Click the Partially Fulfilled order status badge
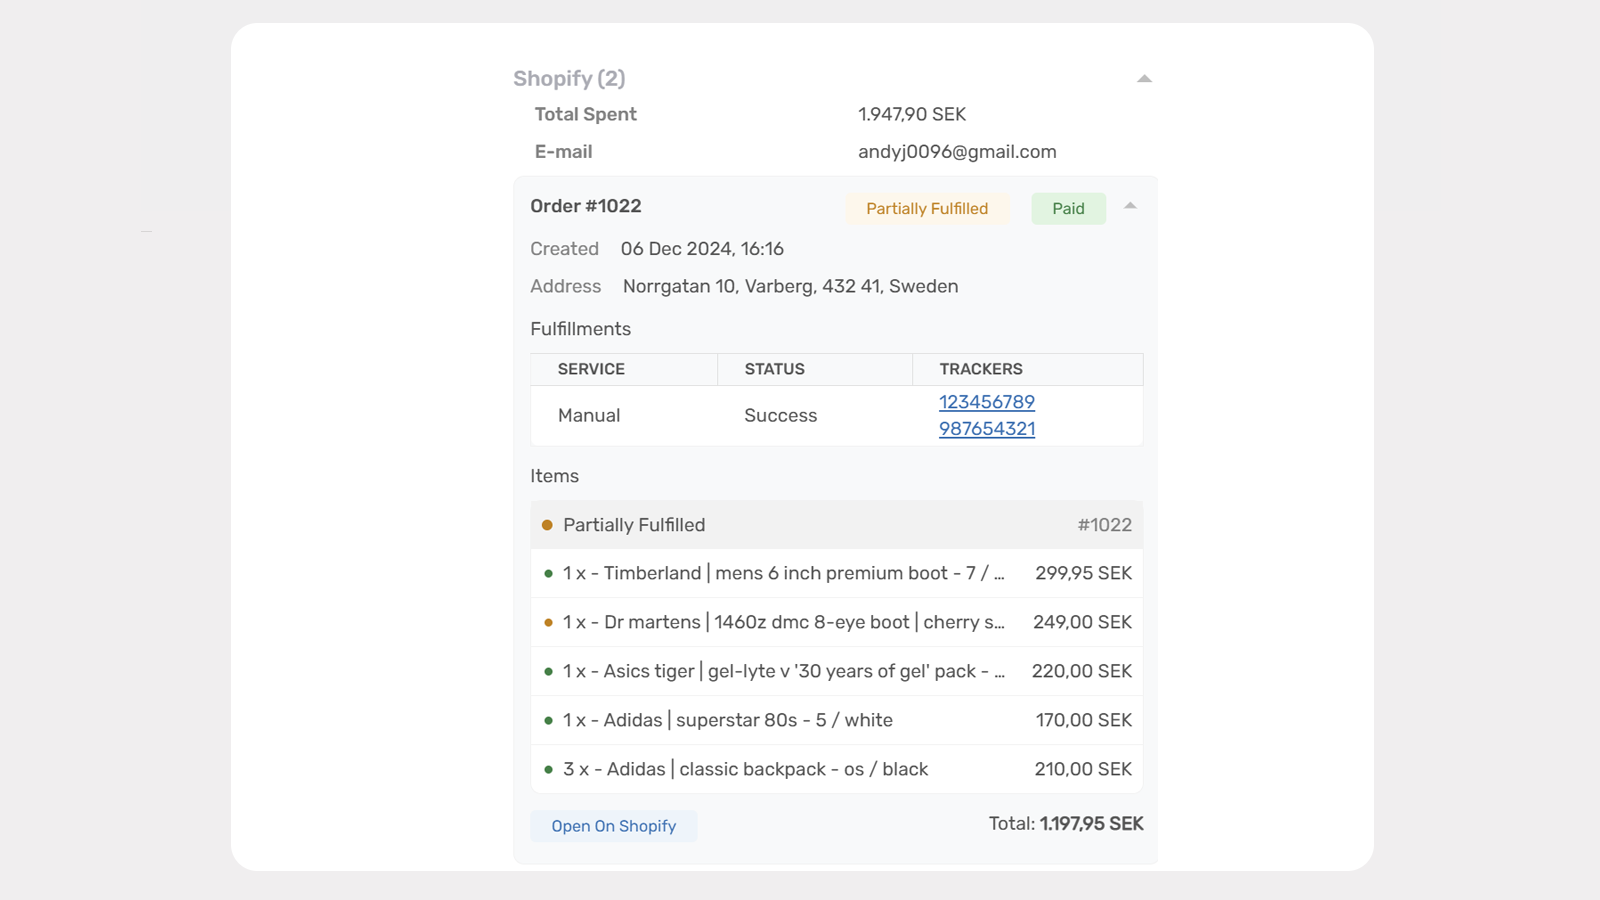1600x900 pixels. click(926, 208)
